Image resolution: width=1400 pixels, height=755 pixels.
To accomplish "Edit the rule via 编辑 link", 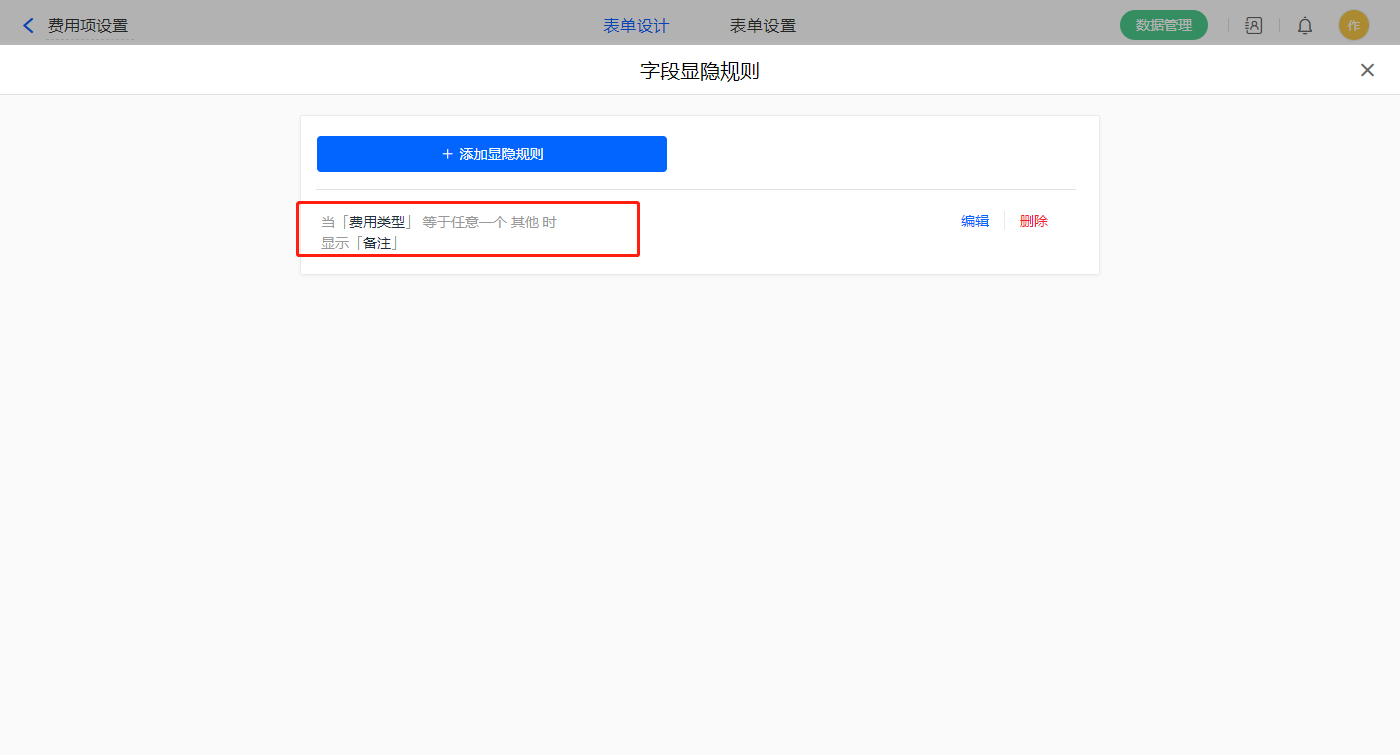I will pos(975,221).
